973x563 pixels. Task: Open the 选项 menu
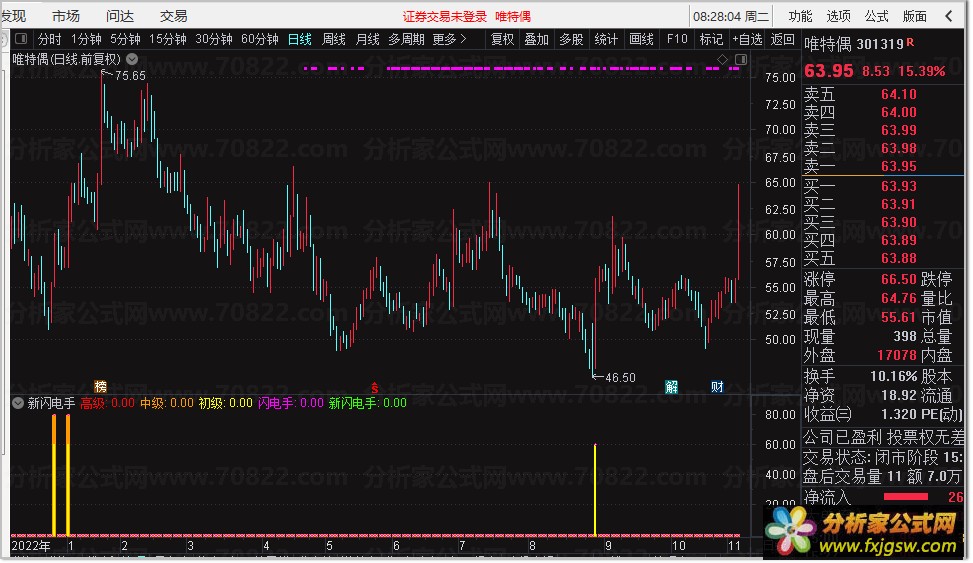838,16
